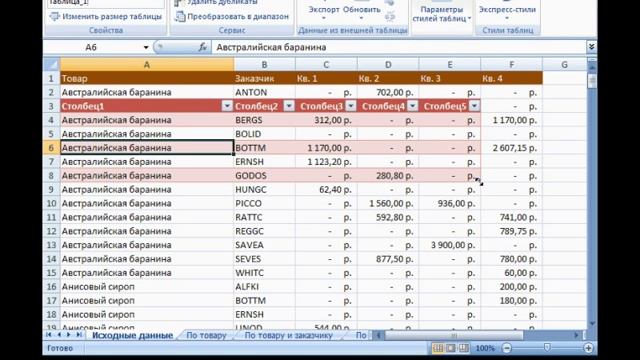Click cell with customer BERGS
640x360 pixels.
pos(264,120)
